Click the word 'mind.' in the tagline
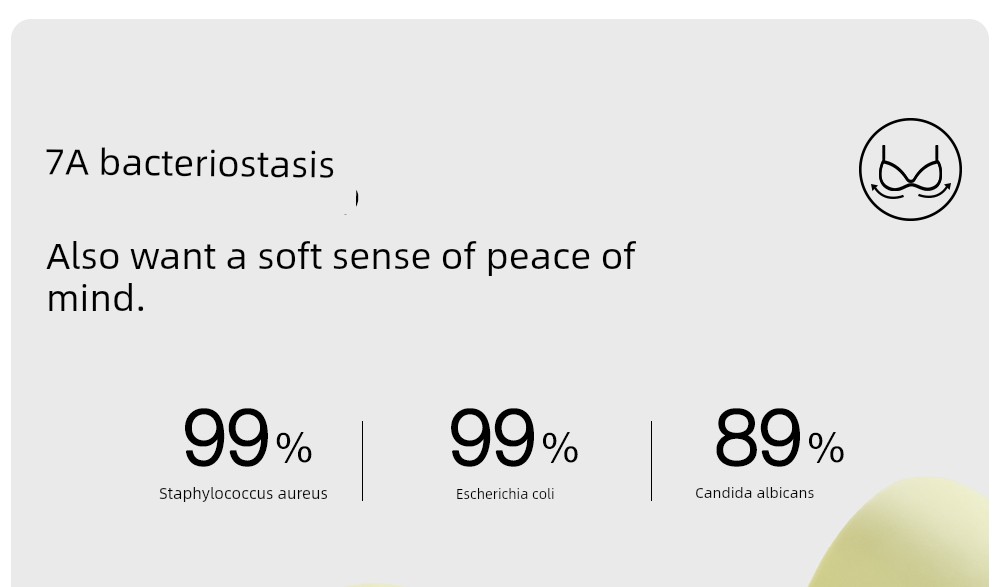Image resolution: width=1000 pixels, height=587 pixels. [96, 298]
